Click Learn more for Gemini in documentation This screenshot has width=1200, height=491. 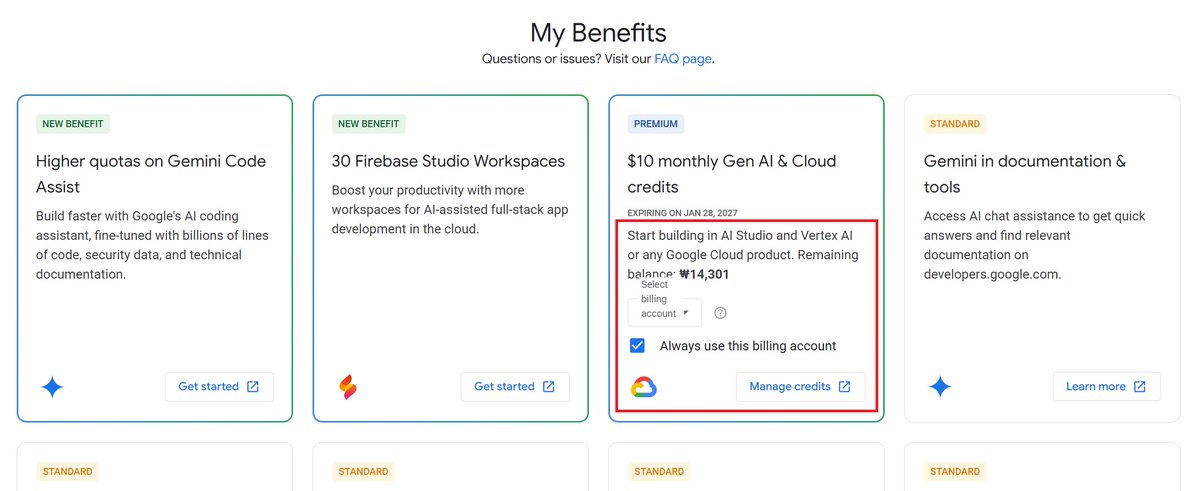(1106, 387)
